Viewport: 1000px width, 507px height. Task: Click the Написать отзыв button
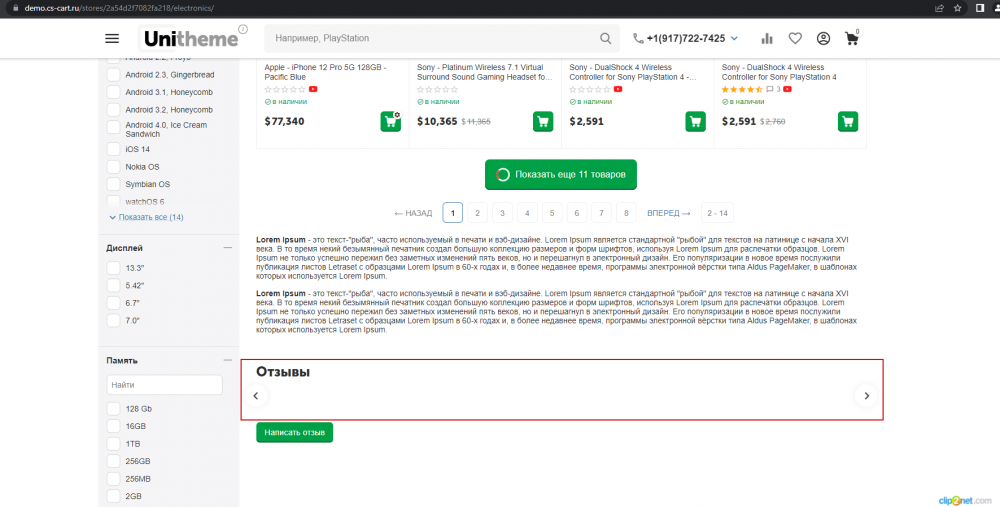click(294, 432)
